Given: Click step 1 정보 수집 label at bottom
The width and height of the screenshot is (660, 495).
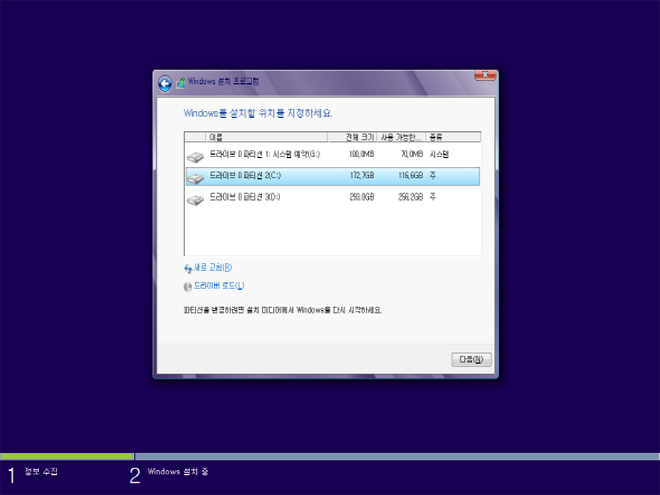Looking at the screenshot, I should 41,471.
